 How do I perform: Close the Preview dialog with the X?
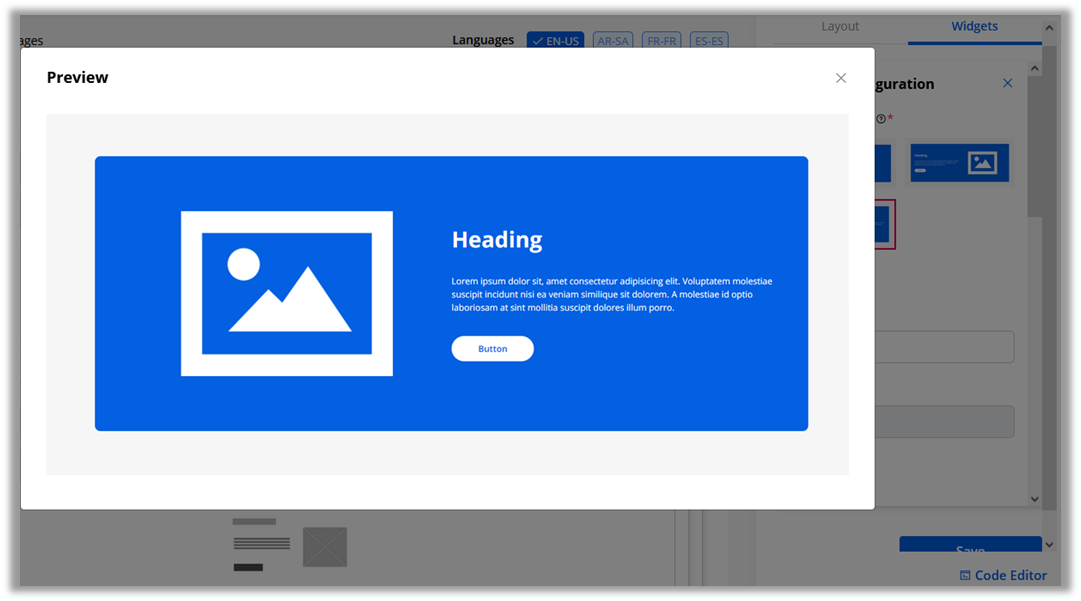(x=841, y=78)
